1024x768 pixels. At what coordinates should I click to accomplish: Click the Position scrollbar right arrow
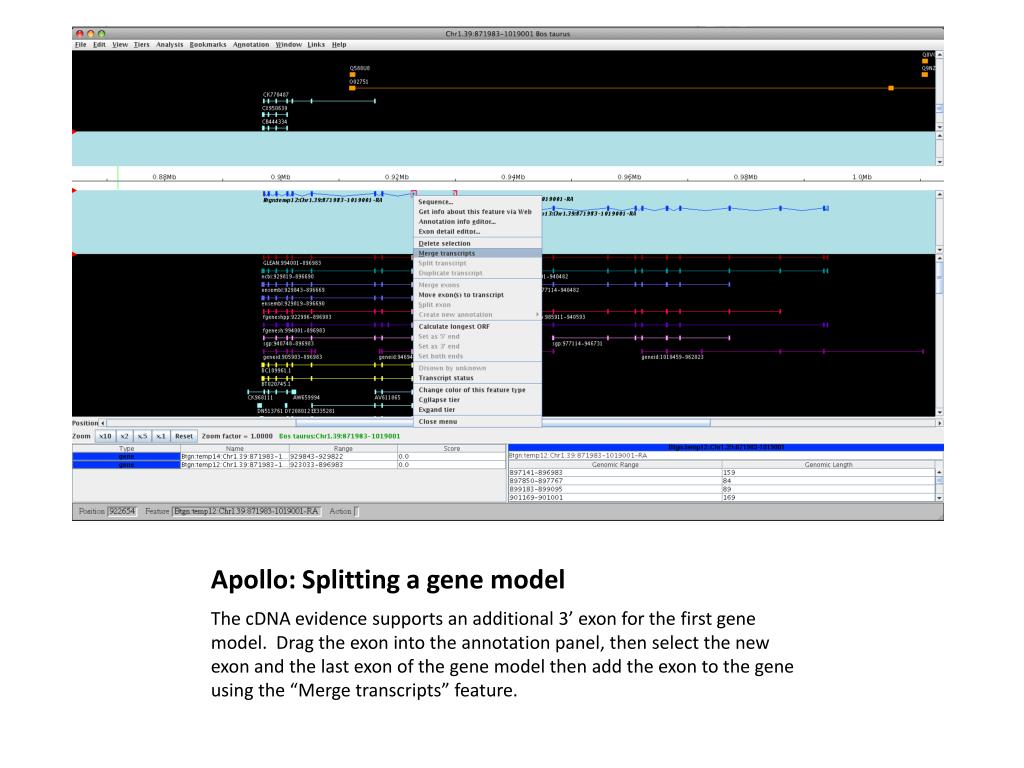click(x=940, y=423)
